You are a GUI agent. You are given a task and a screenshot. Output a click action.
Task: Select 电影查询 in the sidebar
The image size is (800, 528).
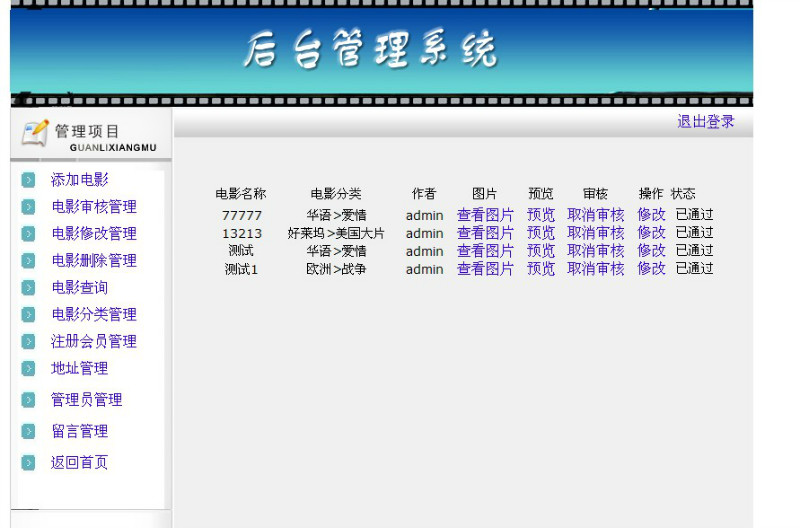[80, 288]
